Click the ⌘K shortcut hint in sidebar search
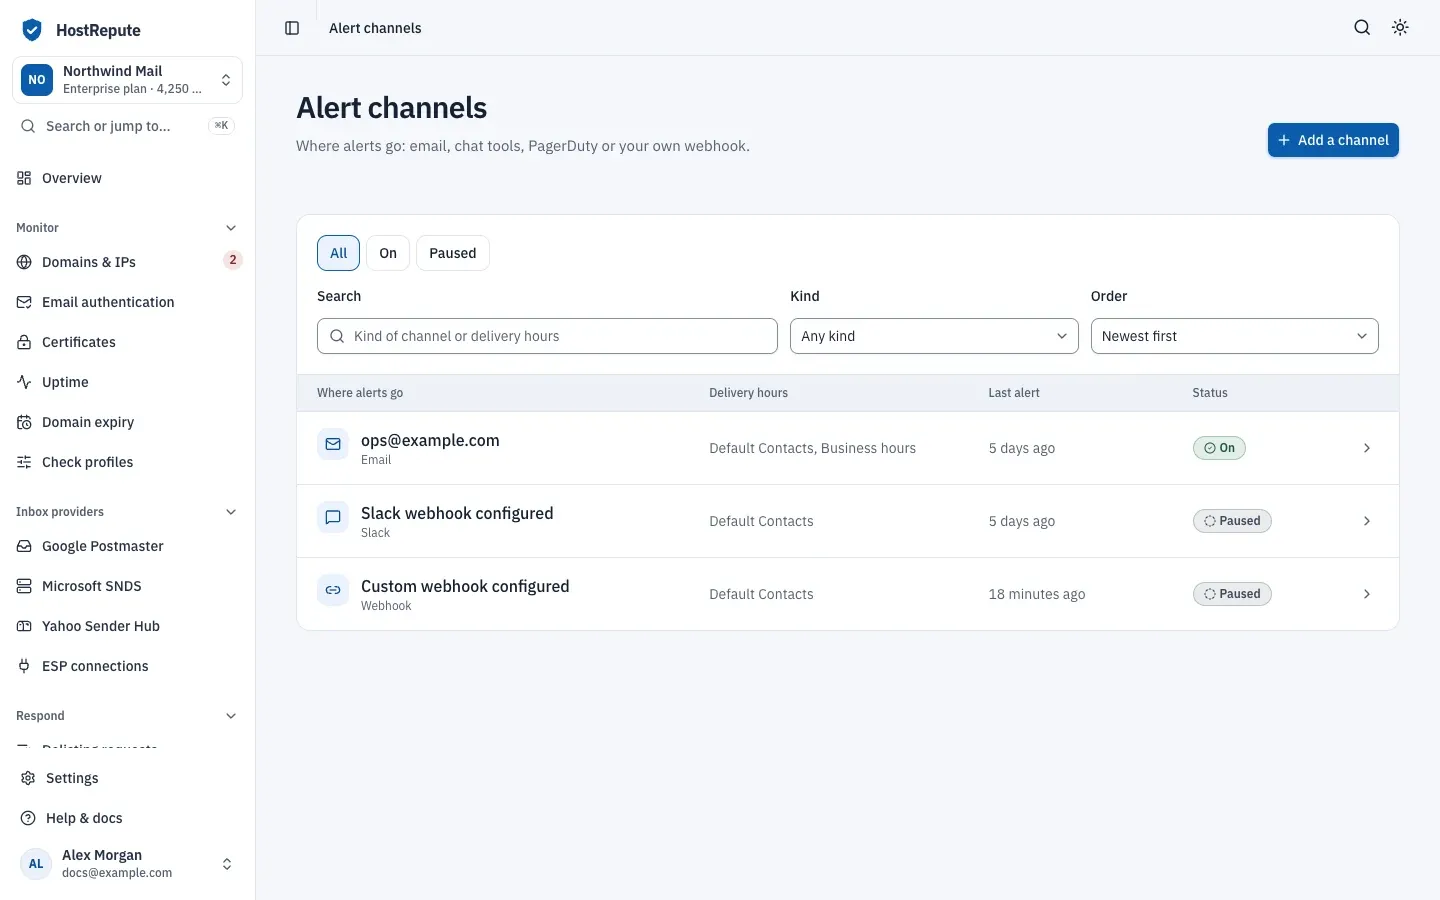The height and width of the screenshot is (900, 1440). (221, 126)
